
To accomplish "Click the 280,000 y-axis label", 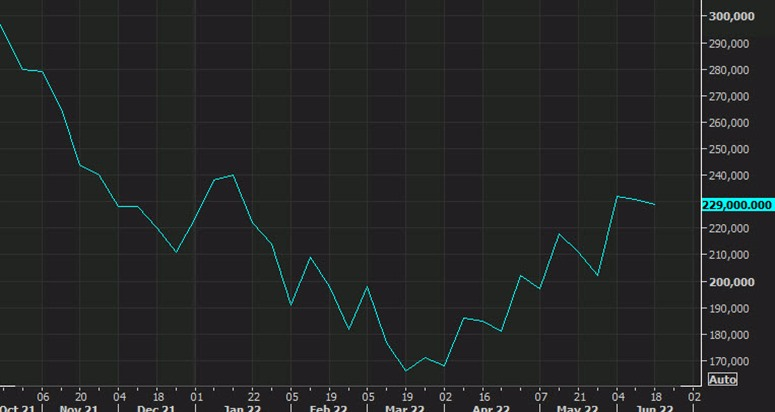I will tap(729, 70).
